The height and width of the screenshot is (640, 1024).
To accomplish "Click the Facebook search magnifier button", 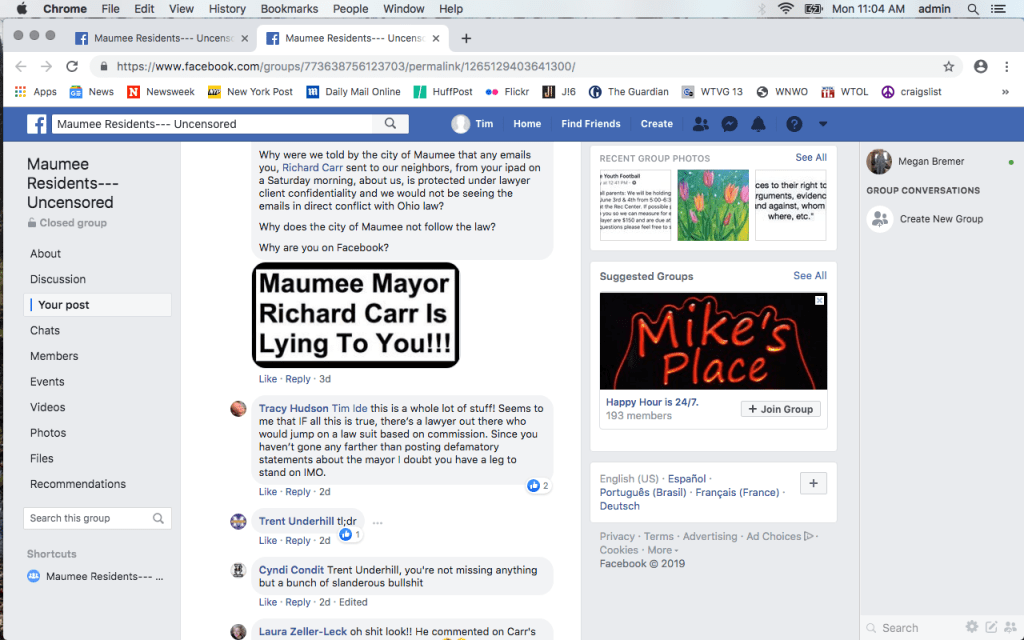I will coord(390,124).
